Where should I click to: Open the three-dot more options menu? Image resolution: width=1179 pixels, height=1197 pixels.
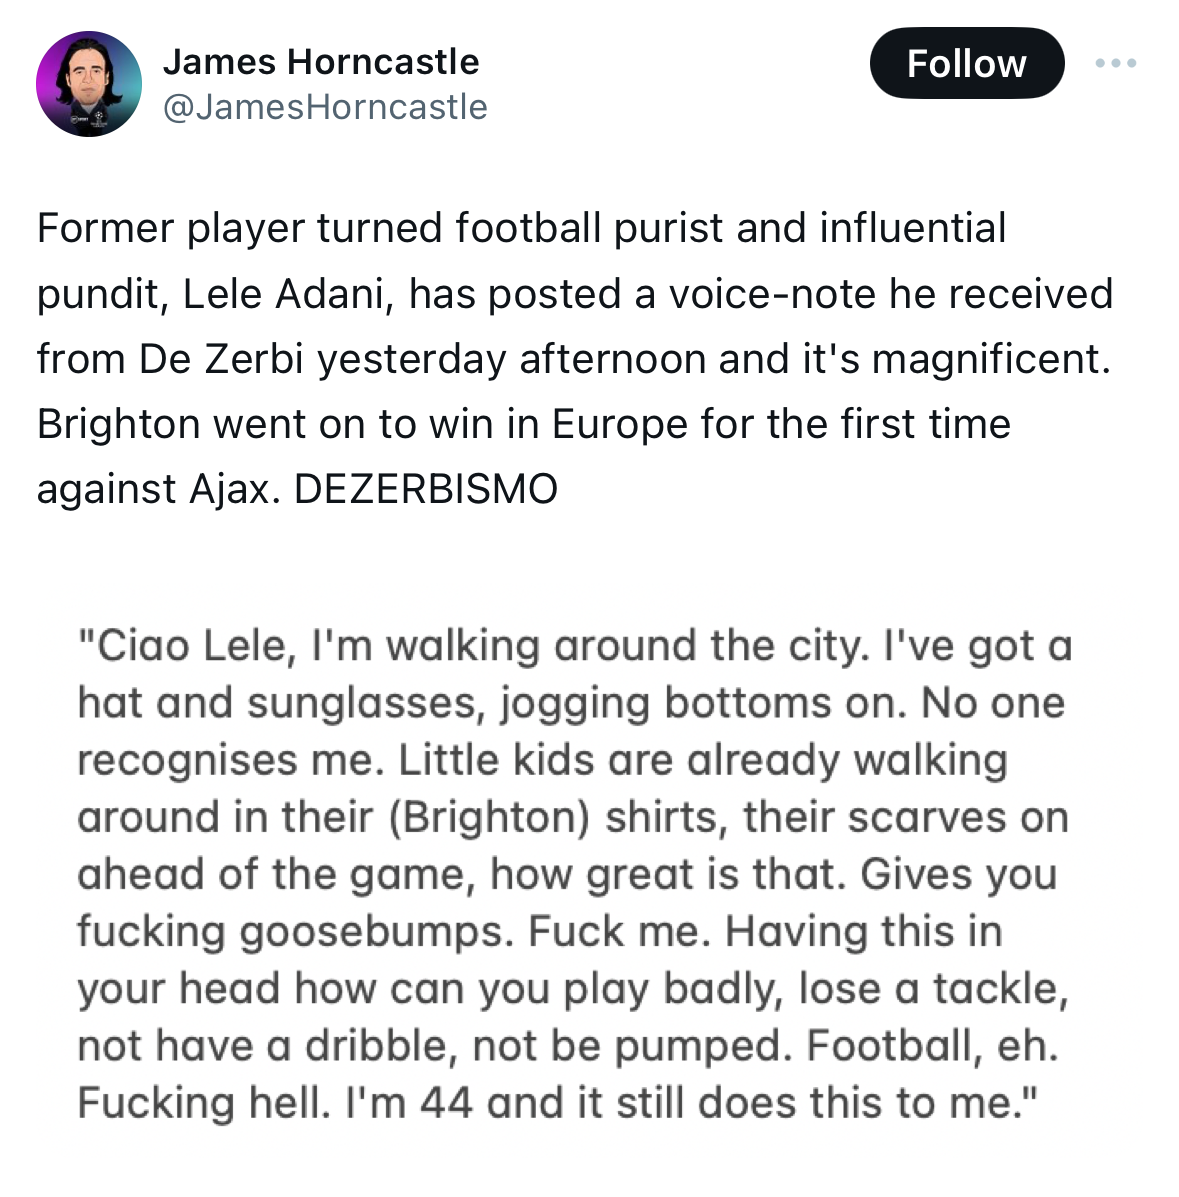tap(1116, 63)
